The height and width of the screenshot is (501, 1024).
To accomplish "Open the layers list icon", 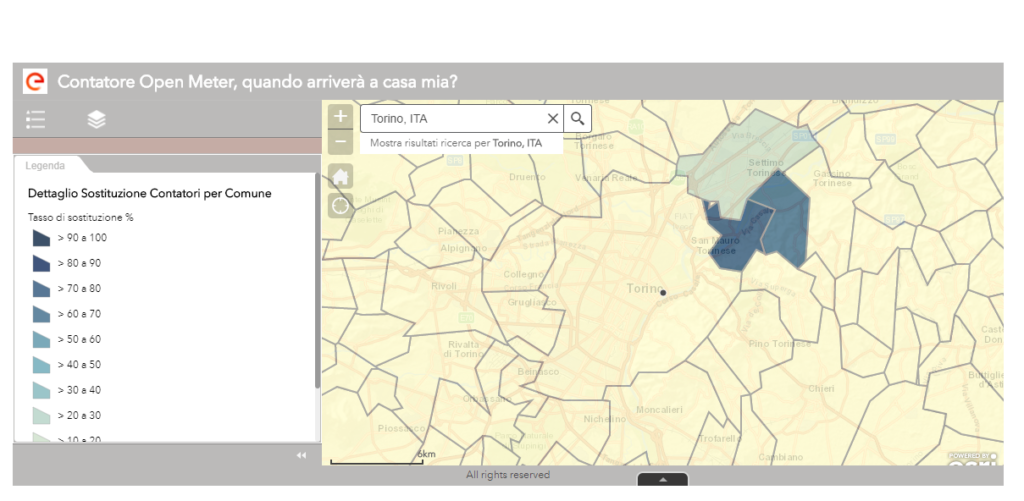I will [96, 120].
